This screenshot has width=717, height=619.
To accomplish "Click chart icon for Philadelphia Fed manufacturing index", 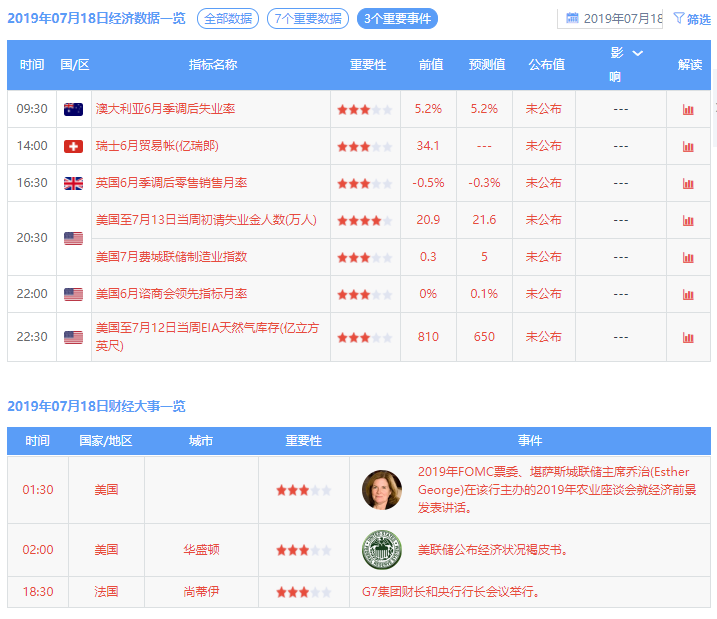I will point(688,258).
